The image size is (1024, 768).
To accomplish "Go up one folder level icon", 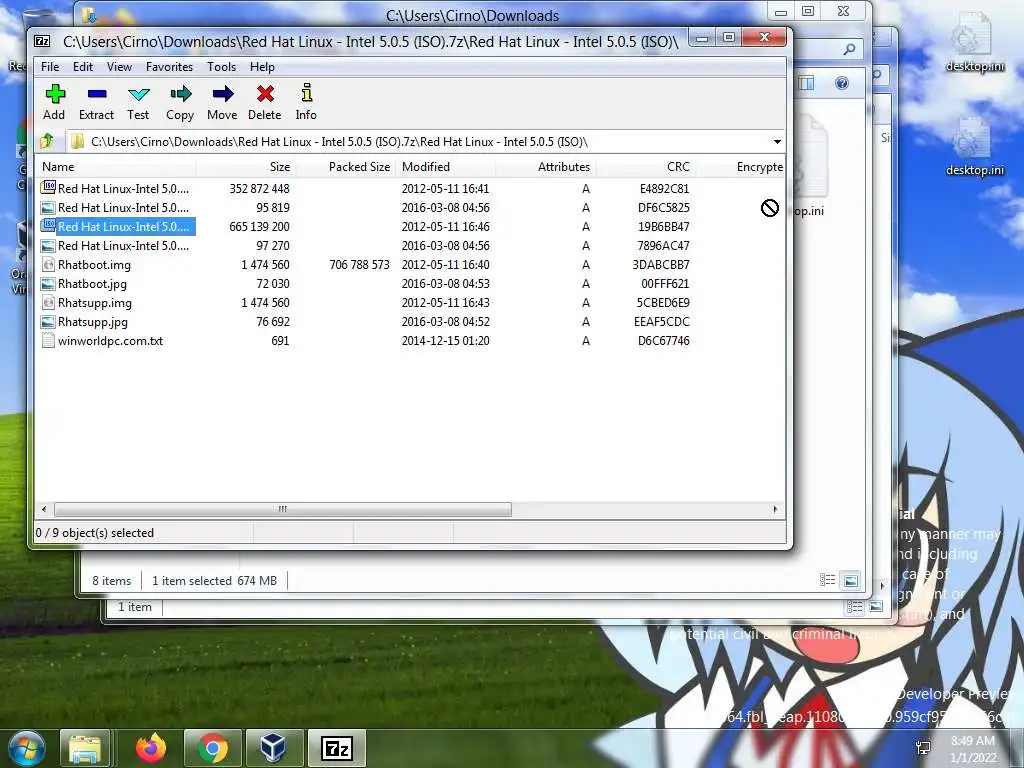I will pyautogui.click(x=47, y=141).
